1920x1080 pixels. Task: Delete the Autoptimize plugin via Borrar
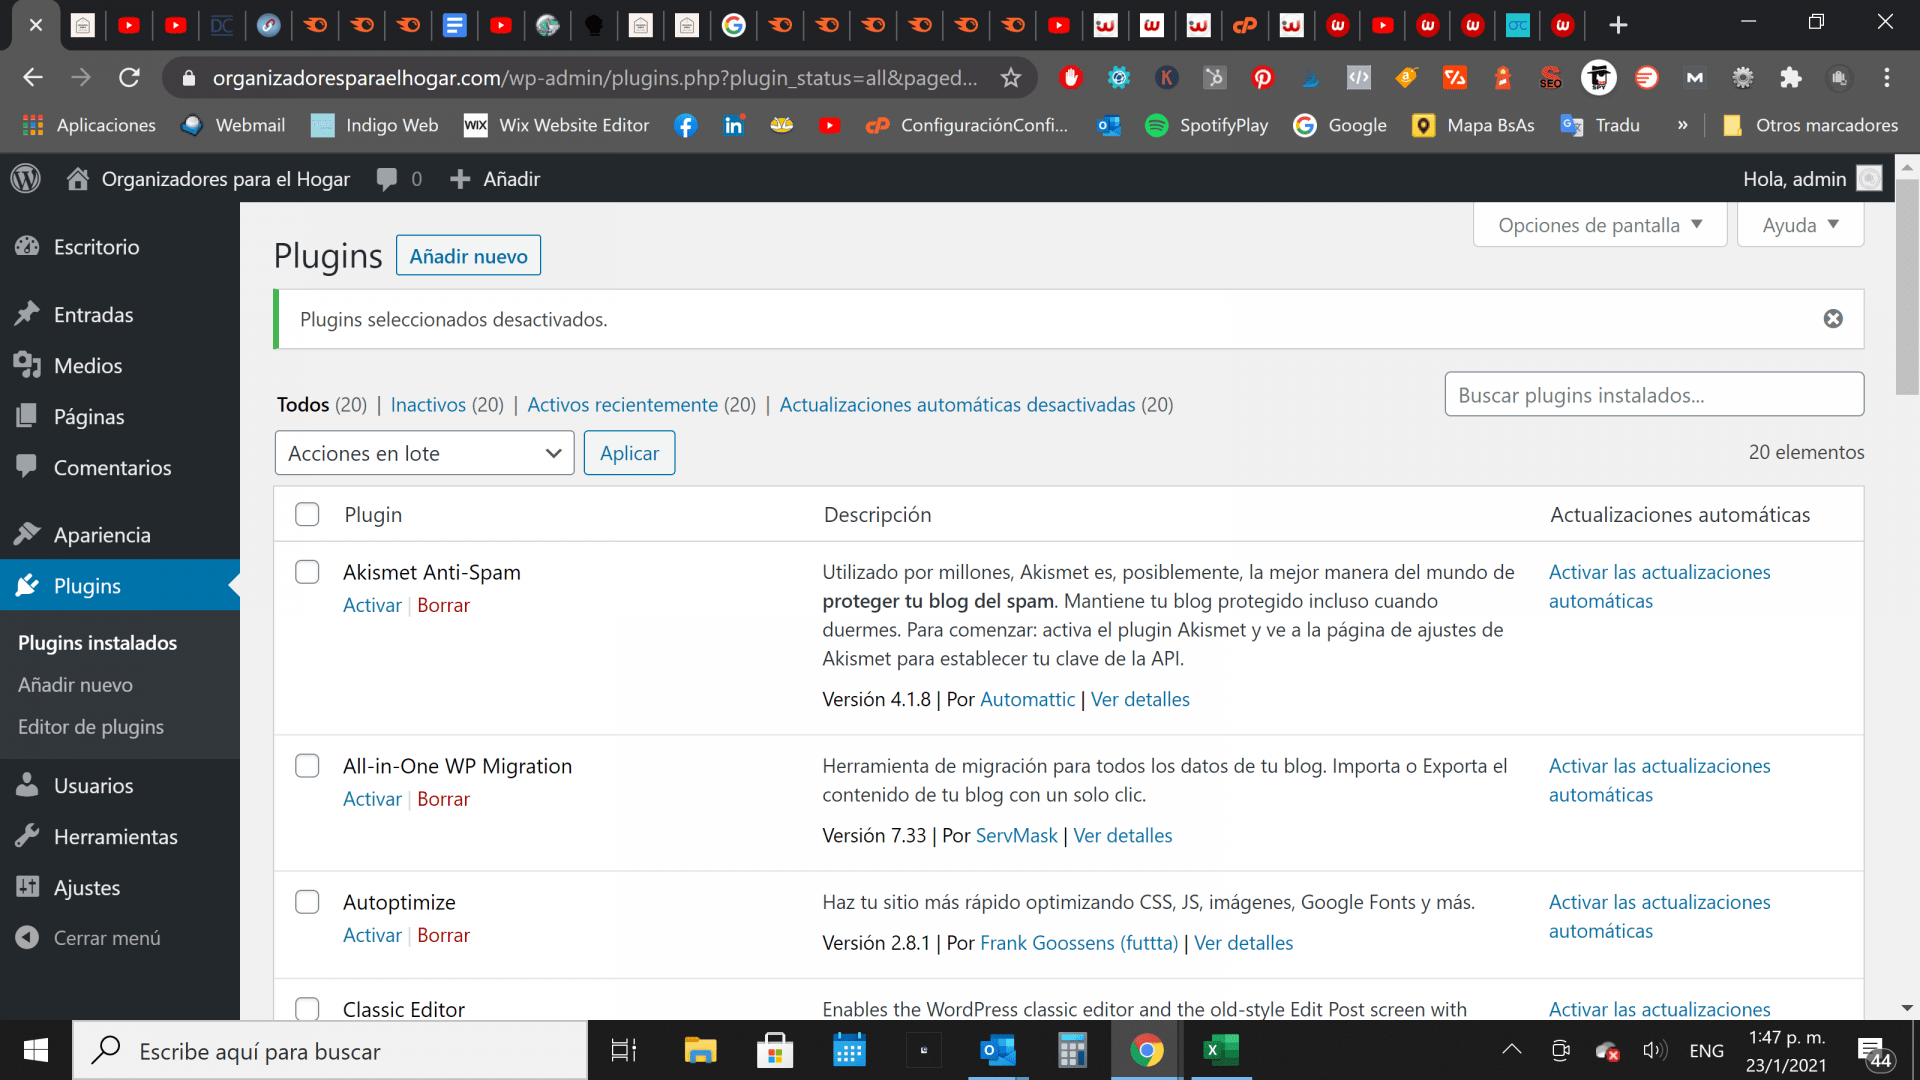(443, 936)
